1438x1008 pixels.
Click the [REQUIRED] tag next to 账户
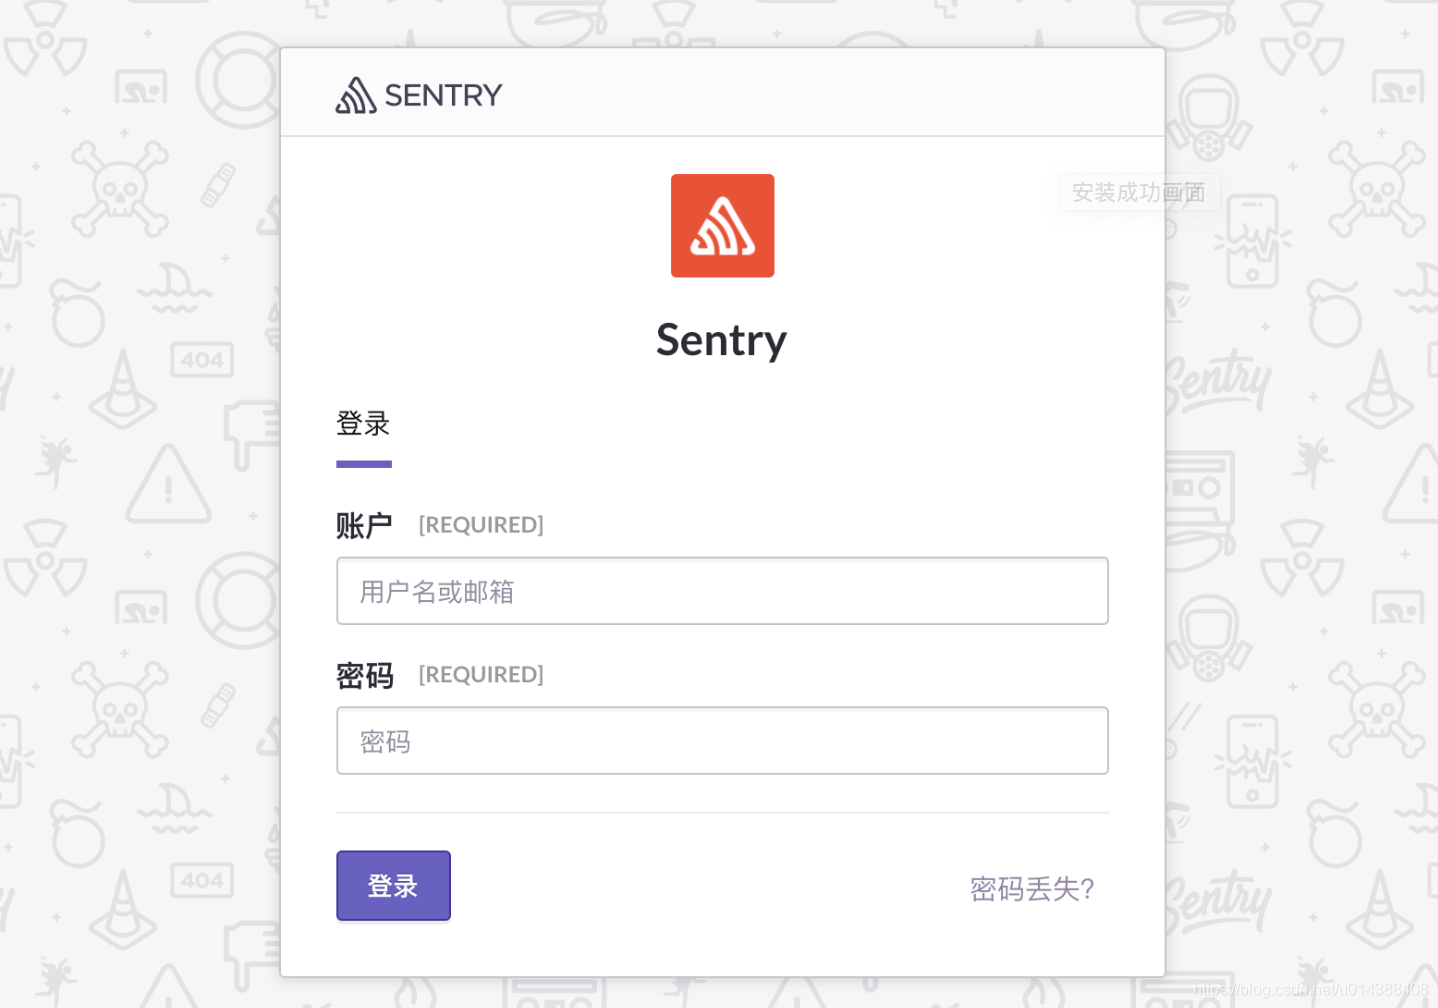(480, 524)
